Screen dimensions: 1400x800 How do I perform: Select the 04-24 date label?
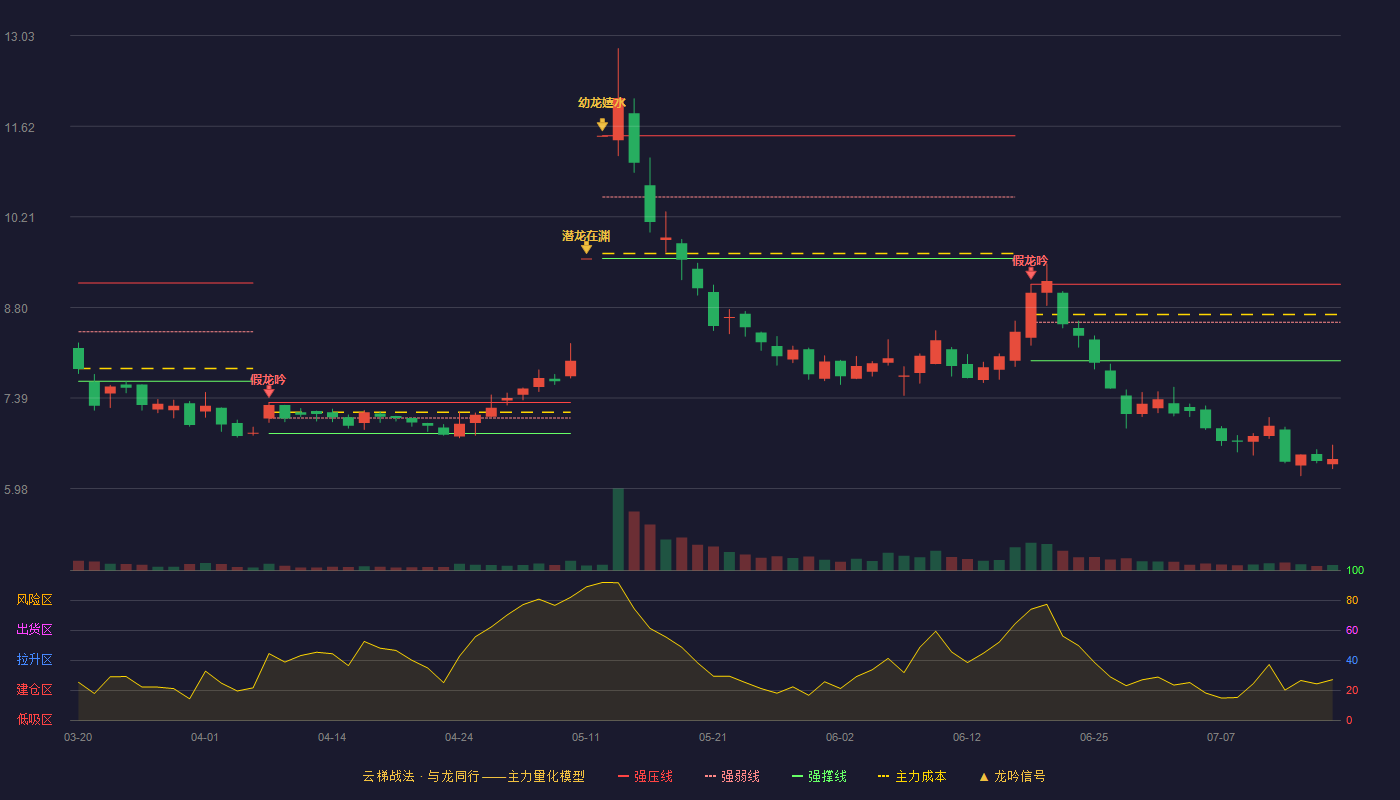point(459,737)
